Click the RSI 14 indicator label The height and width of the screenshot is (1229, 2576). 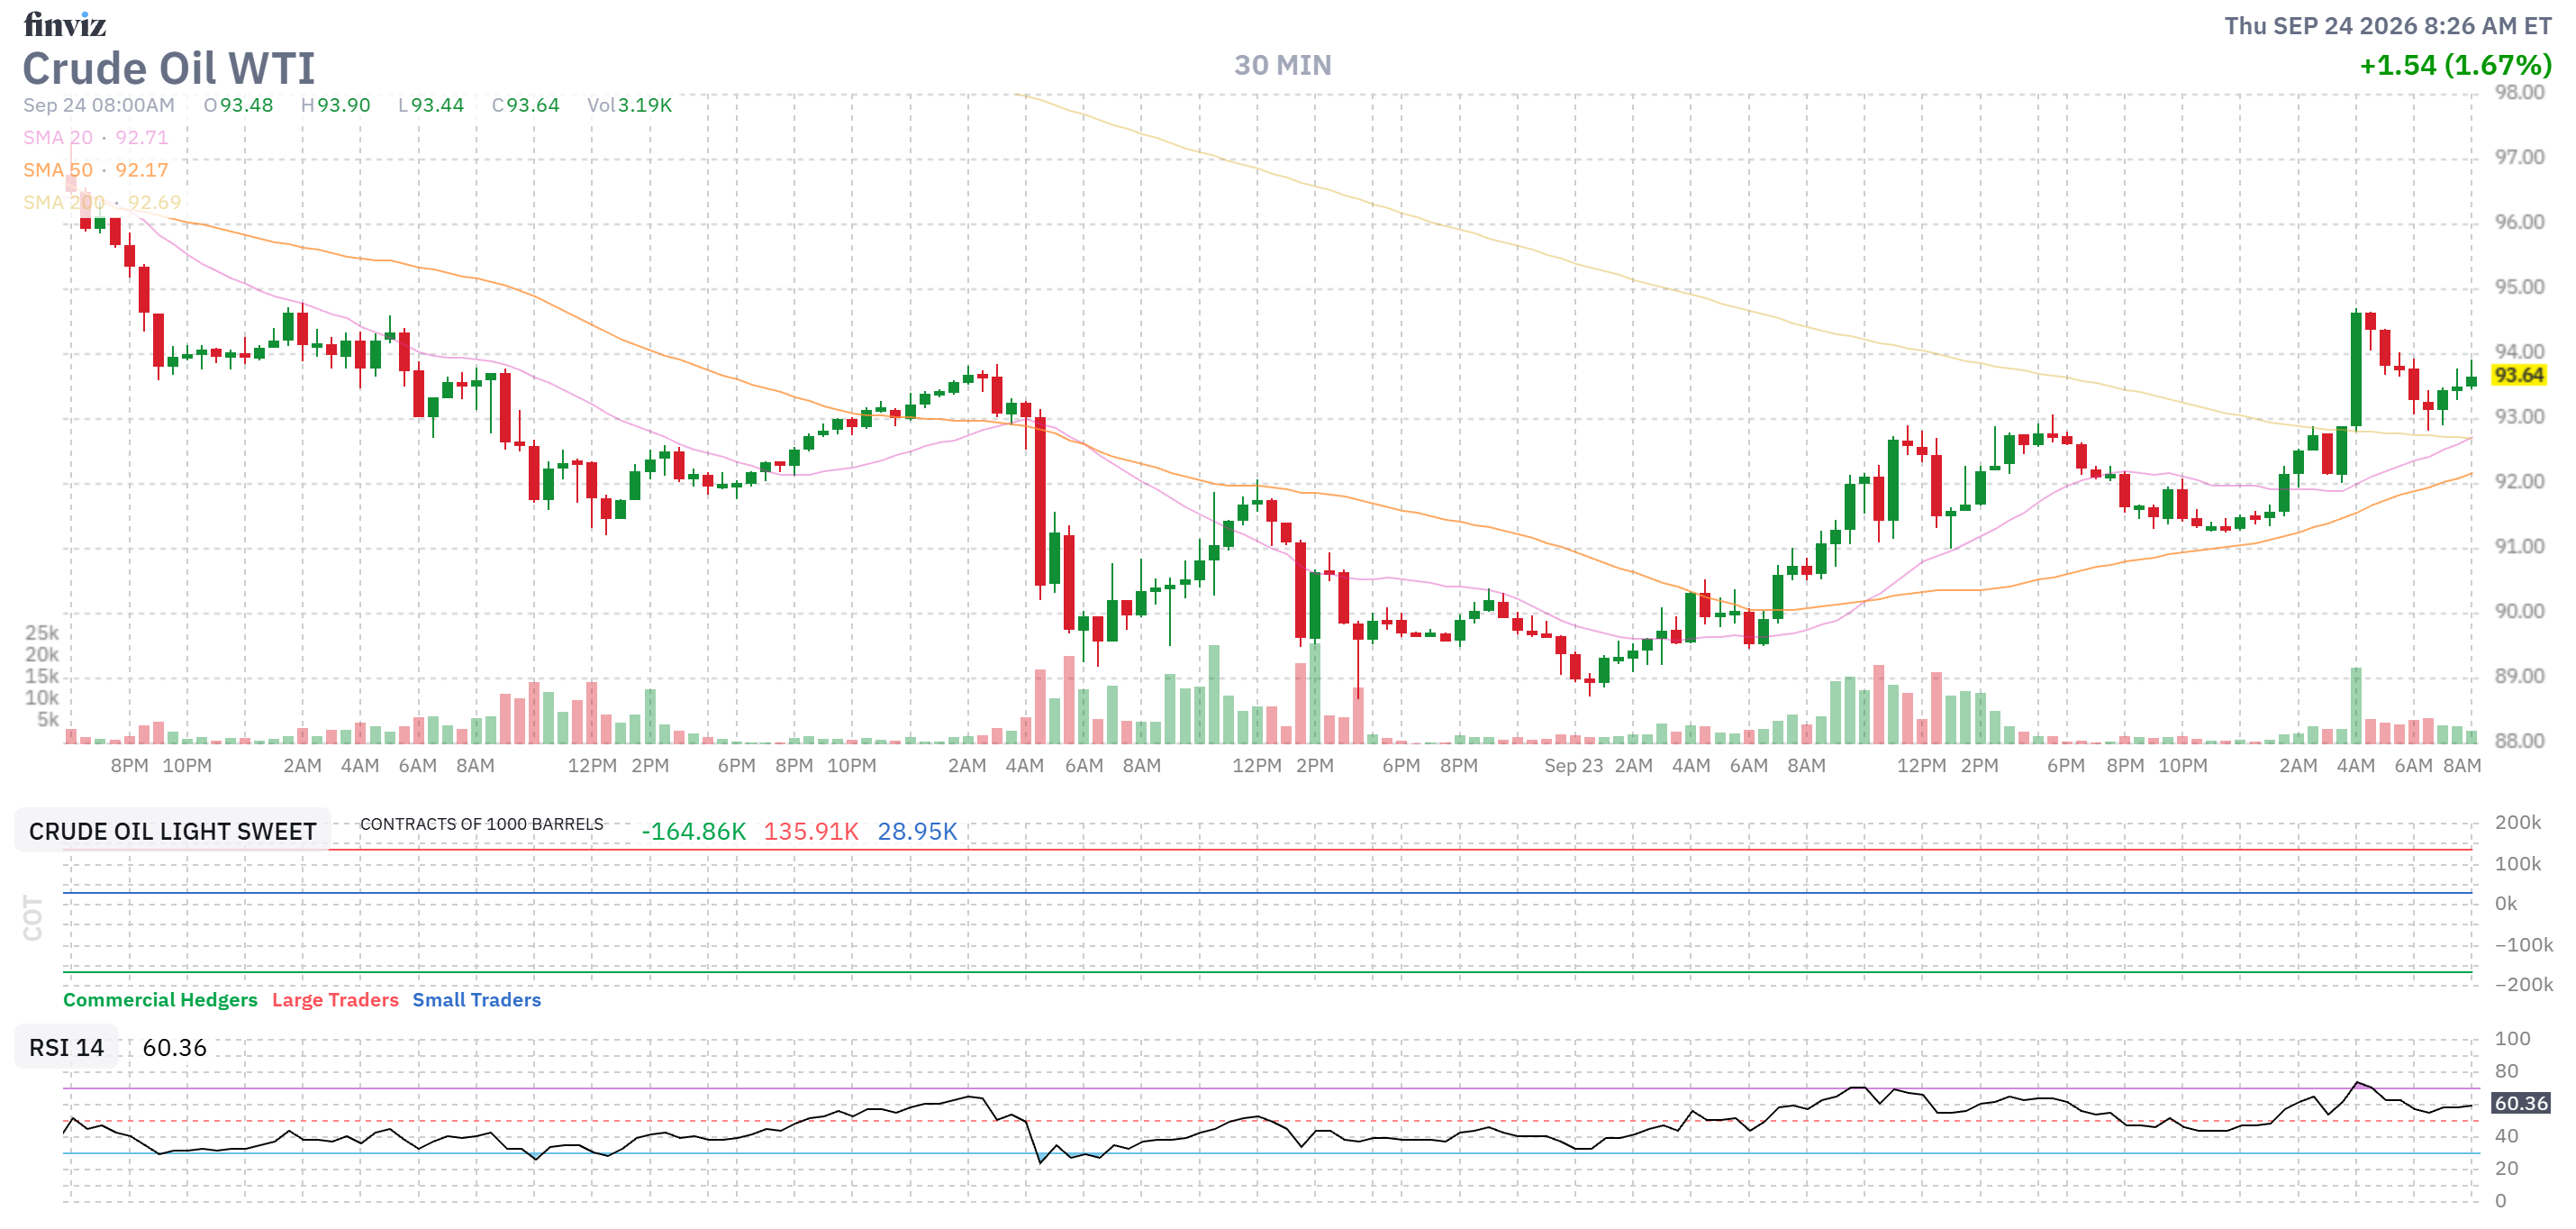point(66,1047)
